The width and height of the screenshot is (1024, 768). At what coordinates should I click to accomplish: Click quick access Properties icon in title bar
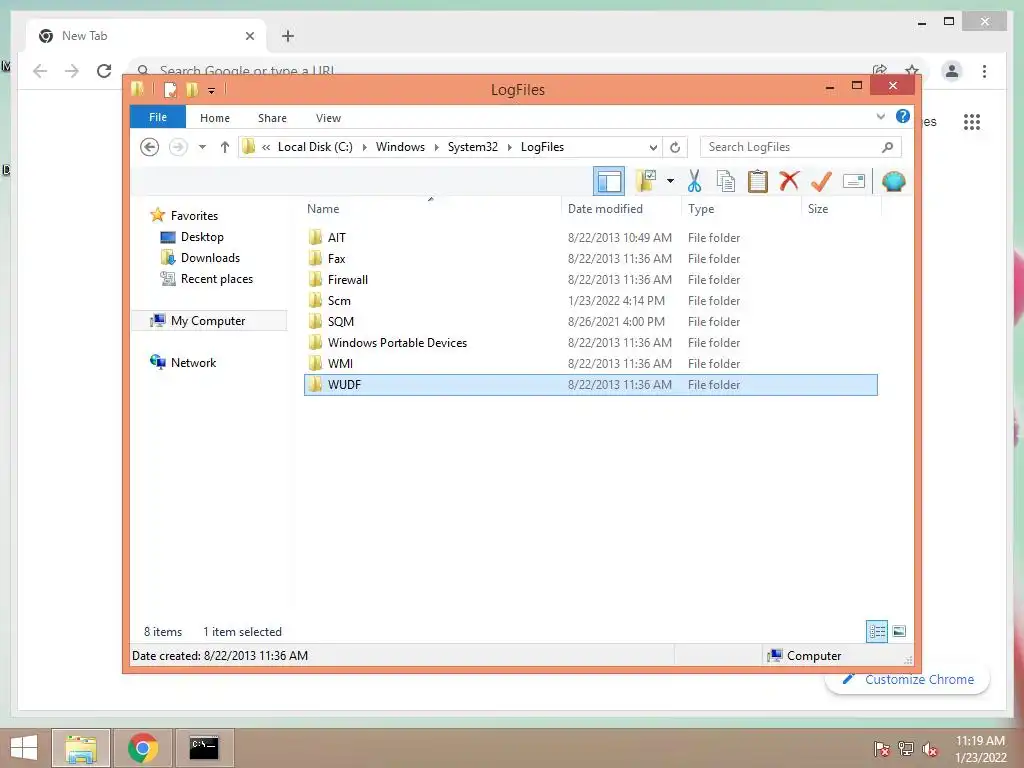[x=170, y=89]
